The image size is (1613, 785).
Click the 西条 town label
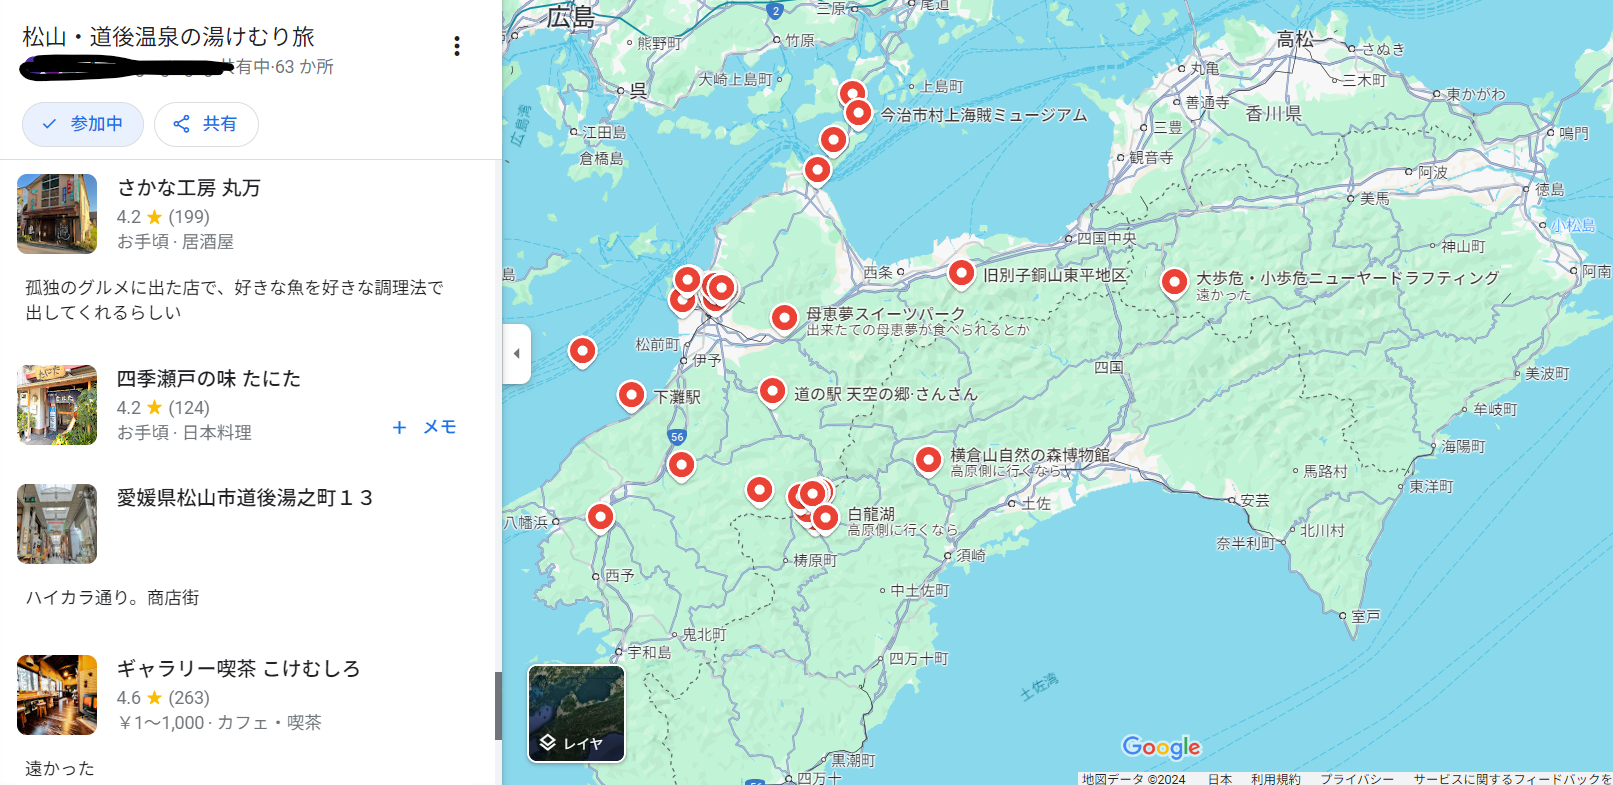pos(878,272)
